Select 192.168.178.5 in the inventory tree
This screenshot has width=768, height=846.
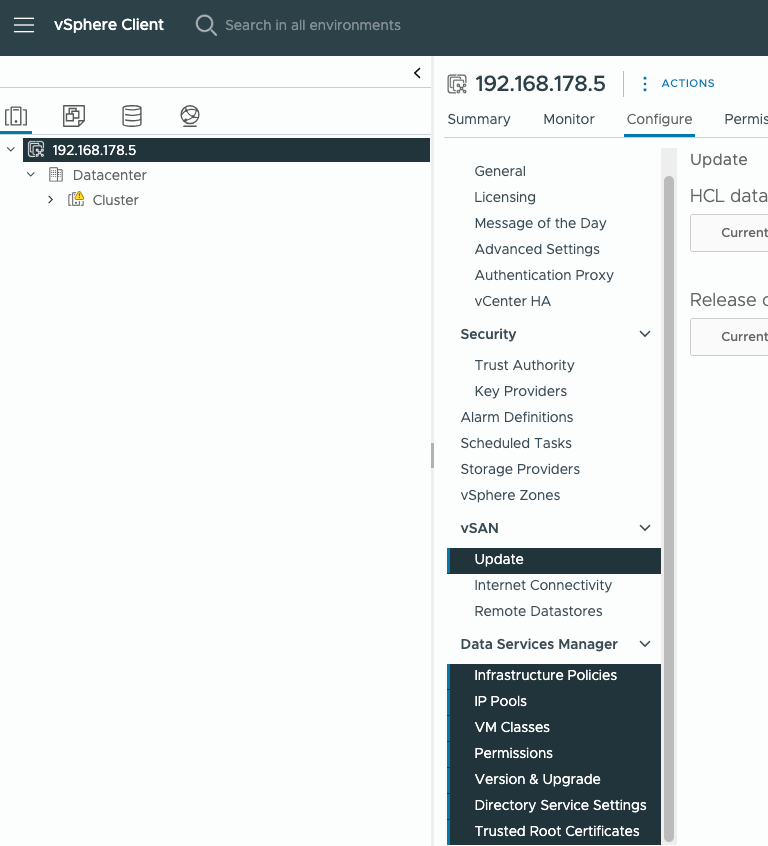227,150
